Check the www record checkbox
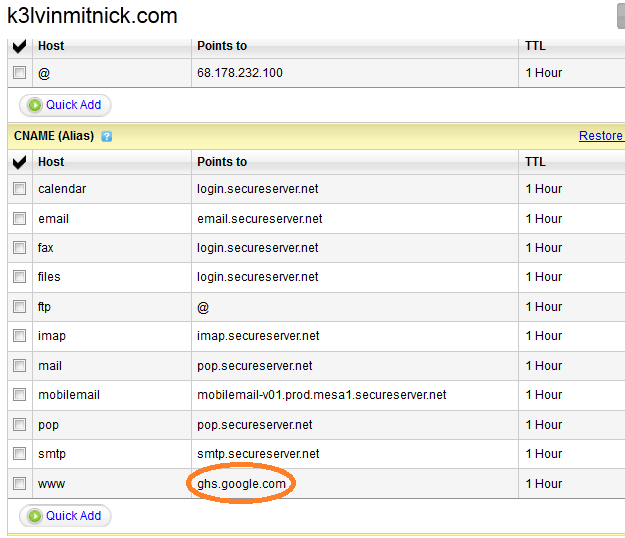 click(19, 483)
